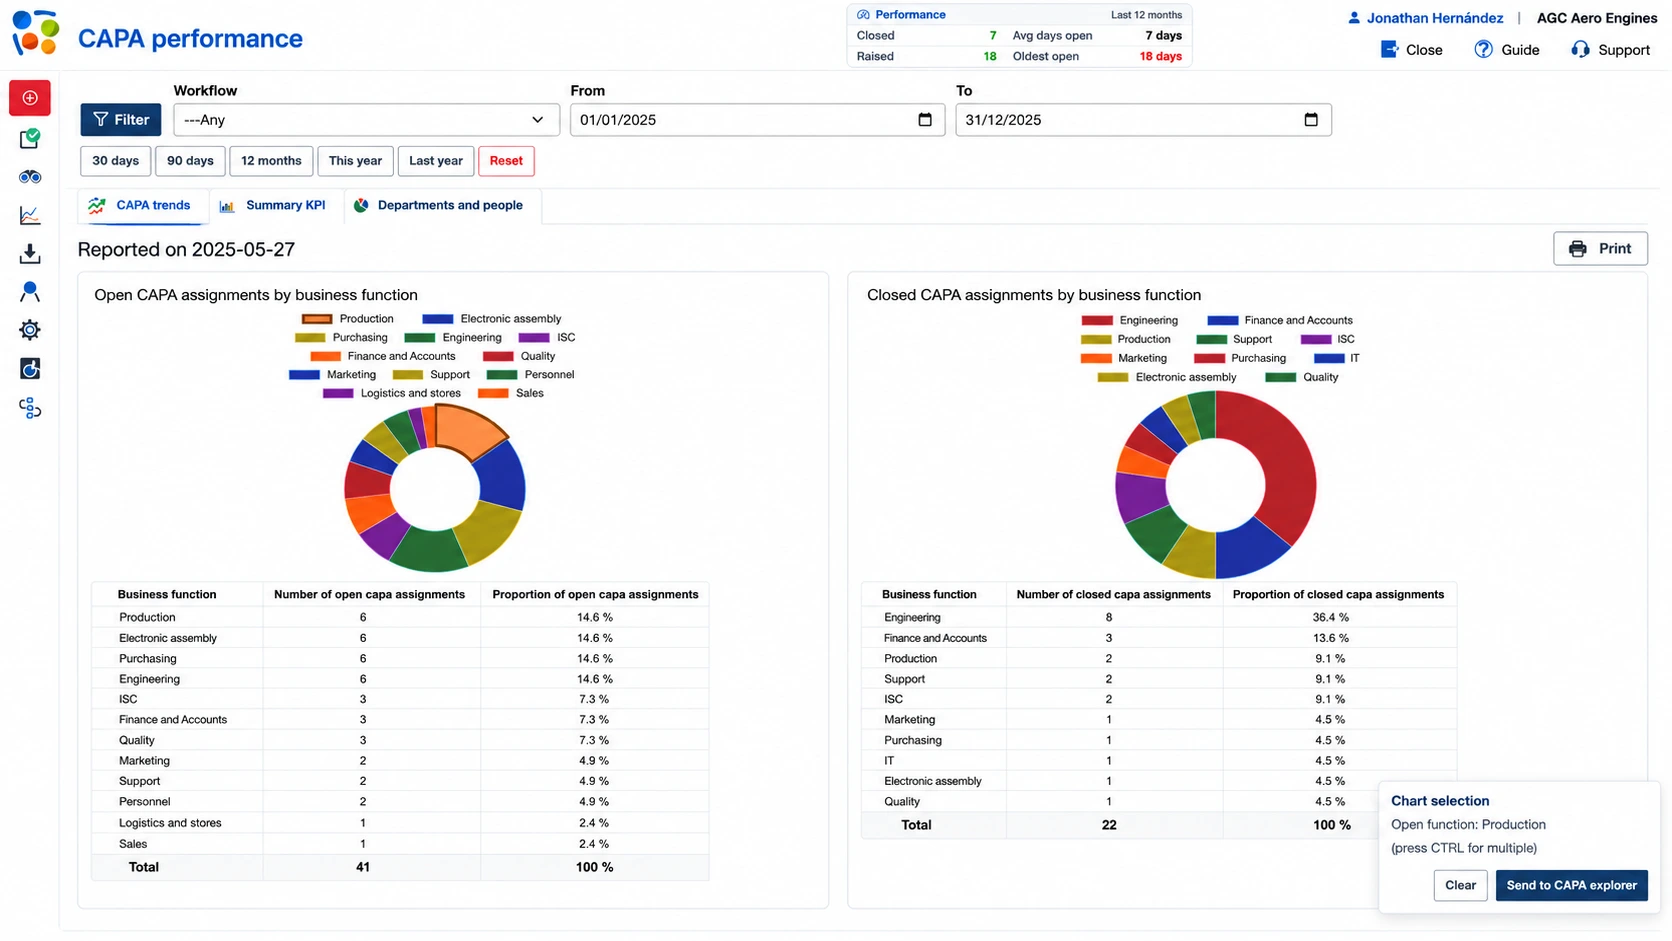This screenshot has width=1672, height=941.
Task: Open the calendar picker on the To date
Action: click(1311, 120)
